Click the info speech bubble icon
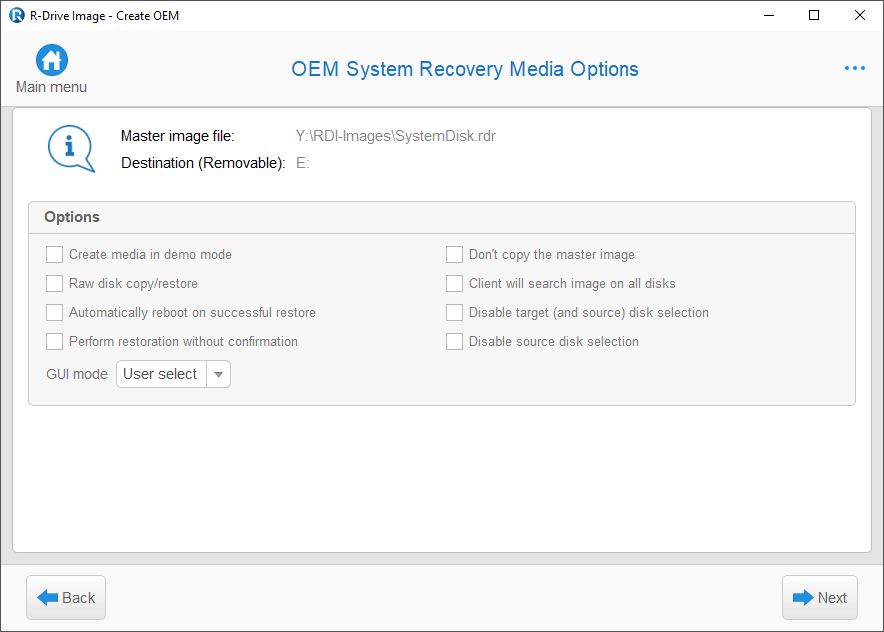The height and width of the screenshot is (632, 884). [x=71, y=148]
